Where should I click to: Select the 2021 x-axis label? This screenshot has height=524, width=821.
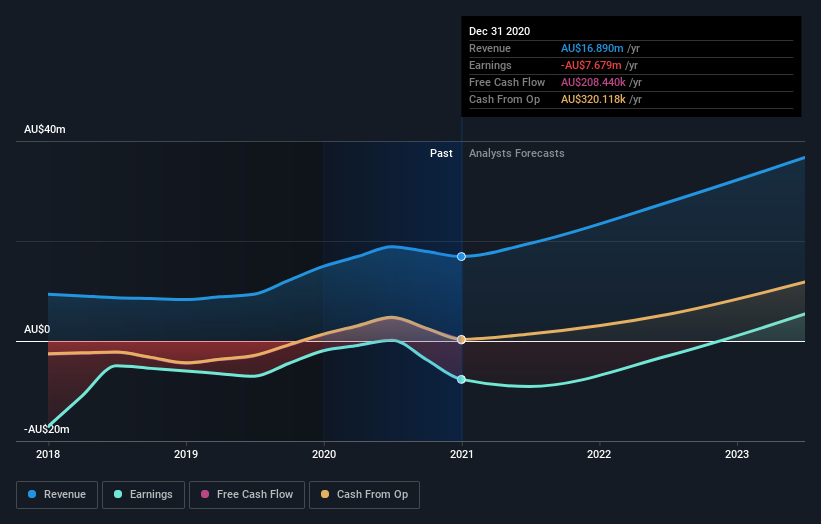pyautogui.click(x=461, y=454)
